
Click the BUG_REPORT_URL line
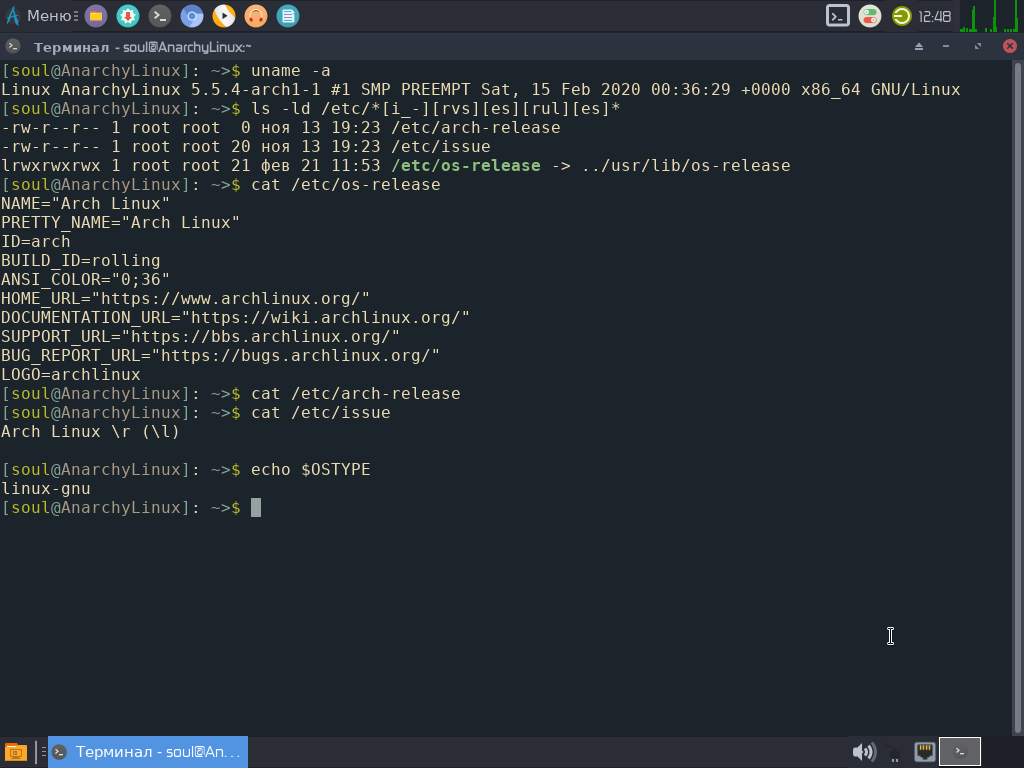click(220, 355)
